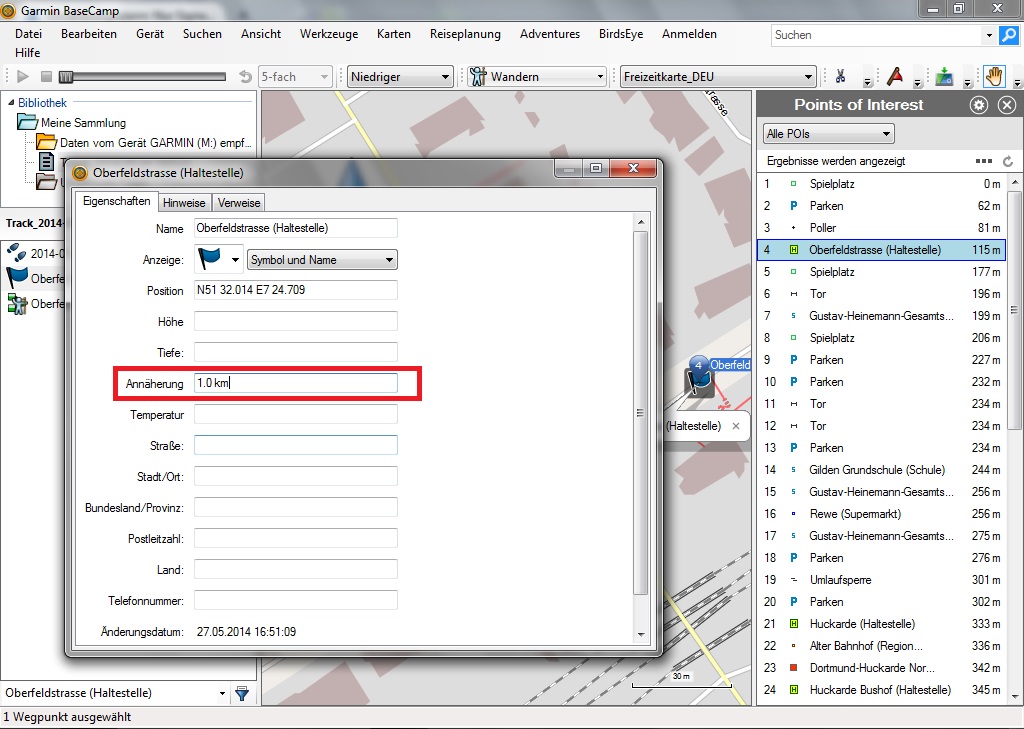The image size is (1024, 729).
Task: Click the Position coordinates field
Action: click(296, 290)
